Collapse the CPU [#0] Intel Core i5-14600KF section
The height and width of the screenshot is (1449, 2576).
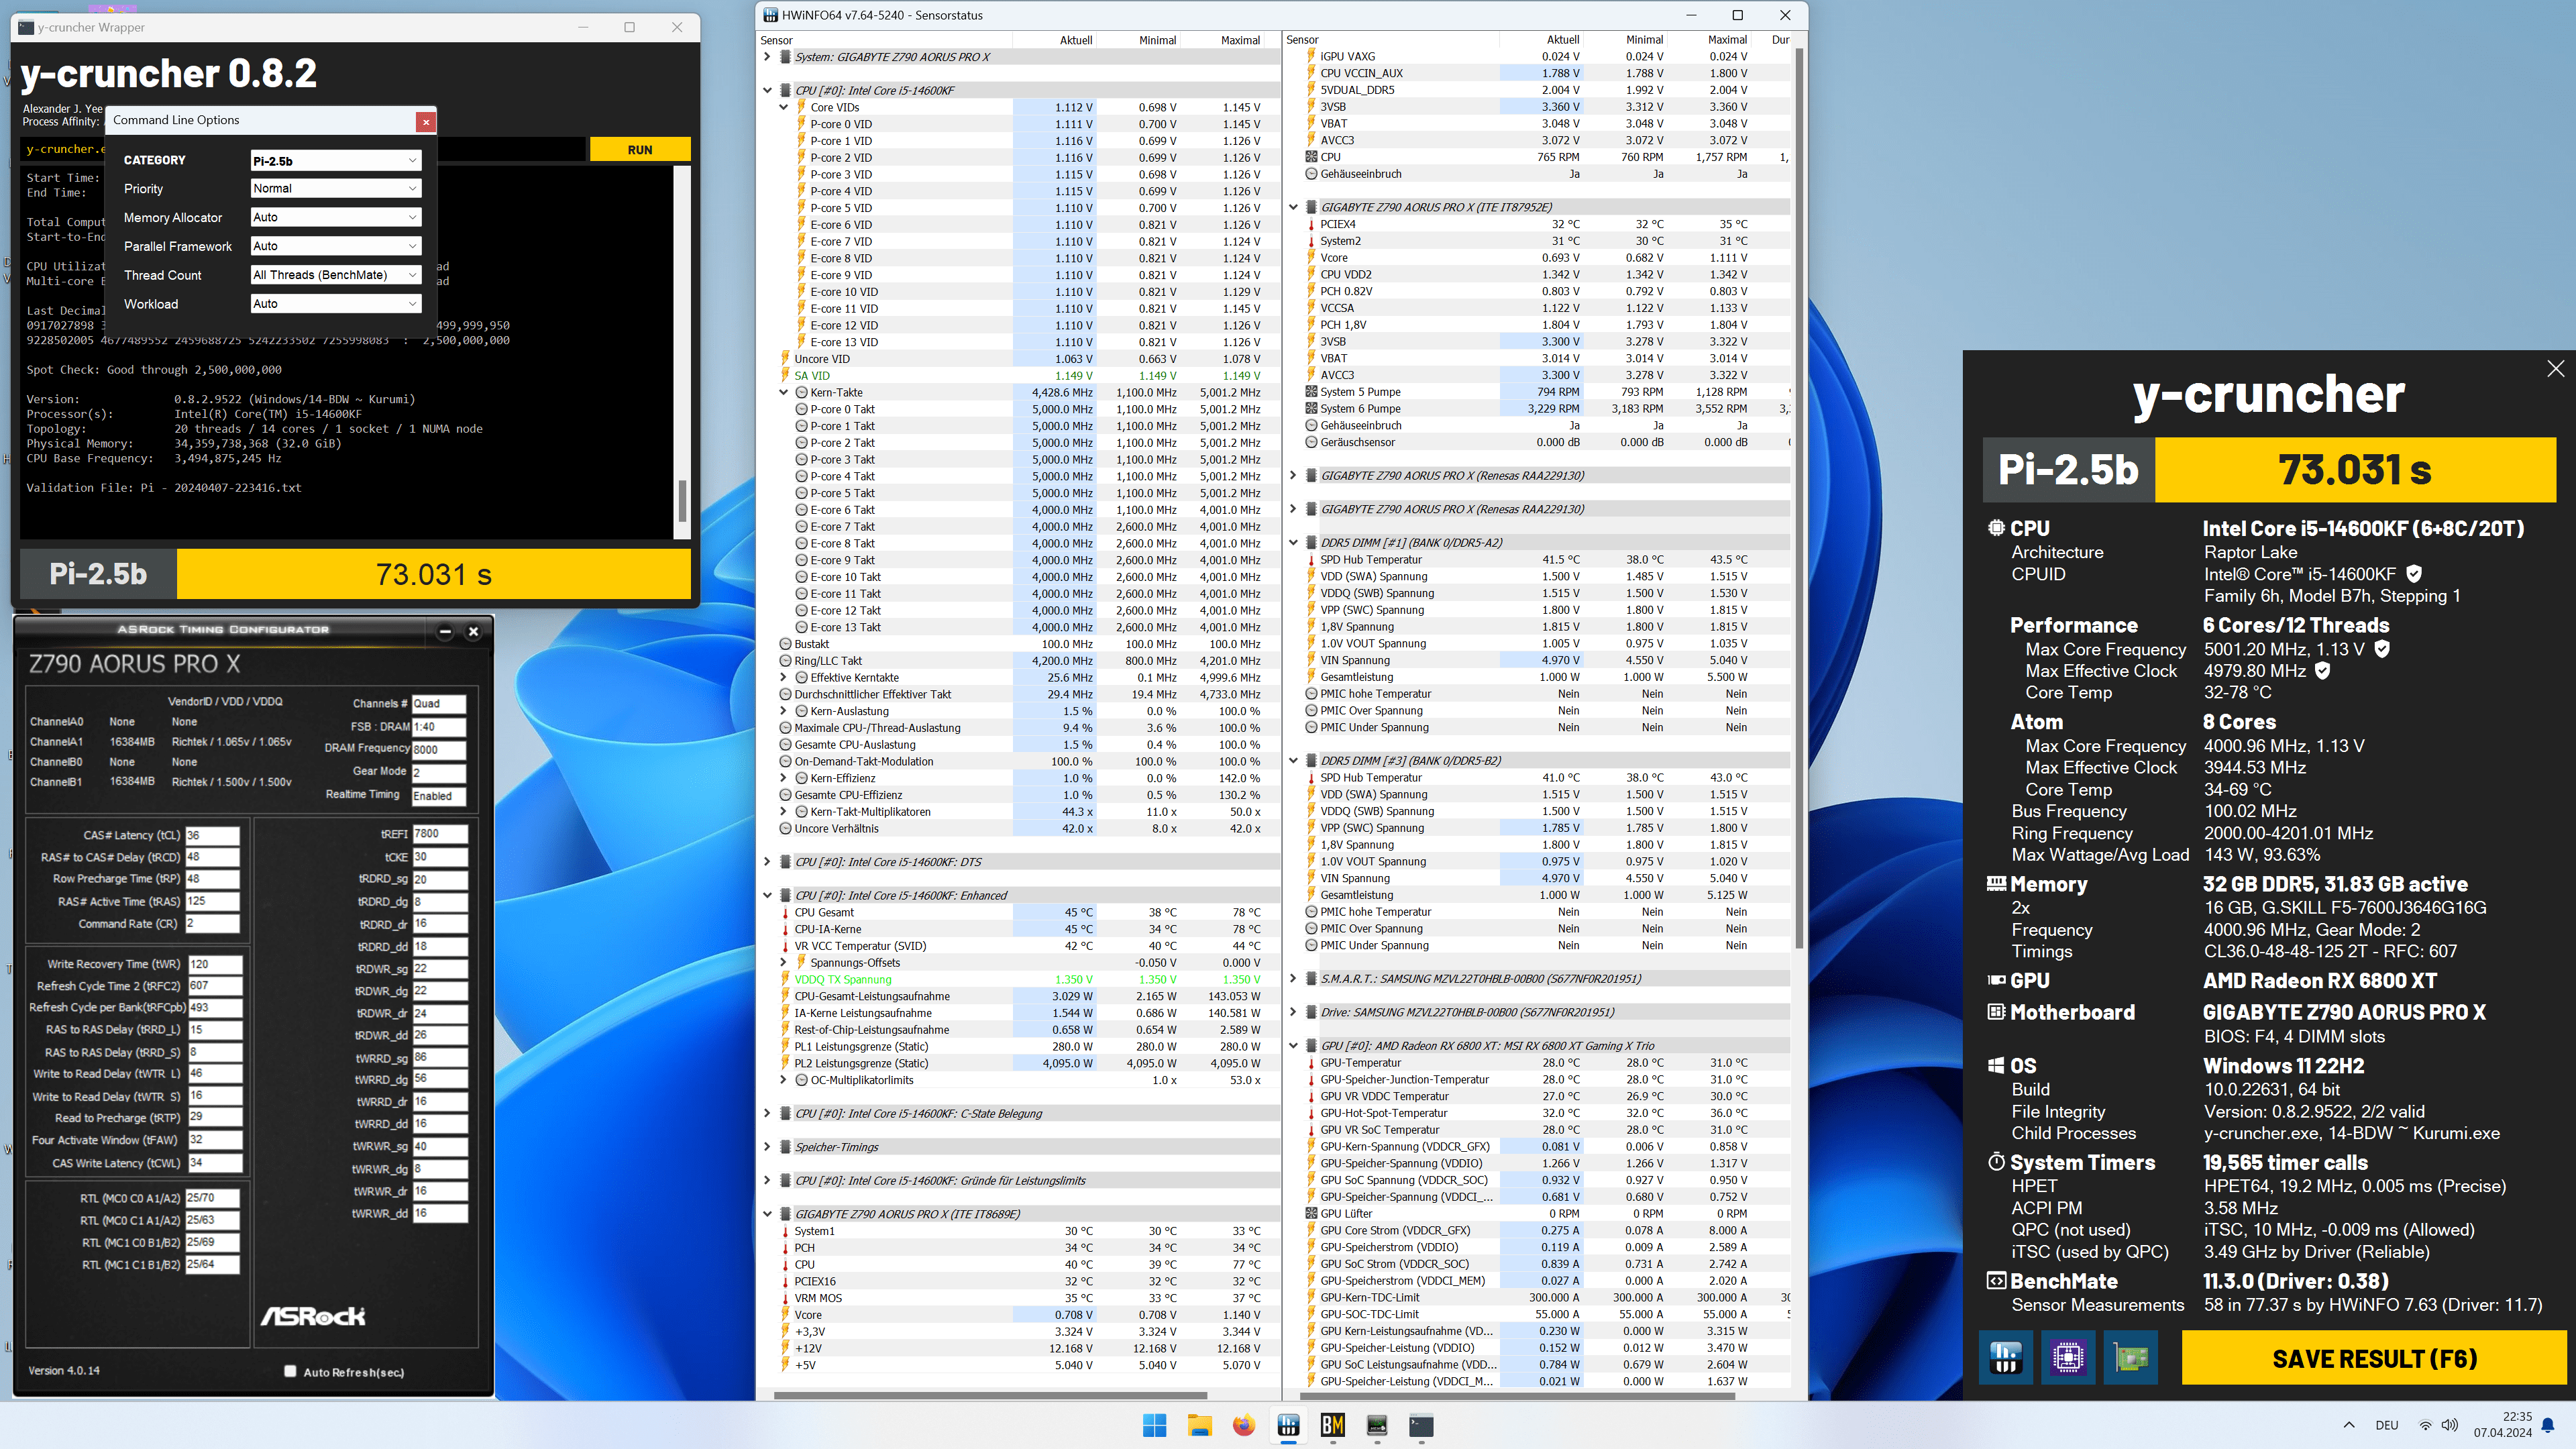768,90
